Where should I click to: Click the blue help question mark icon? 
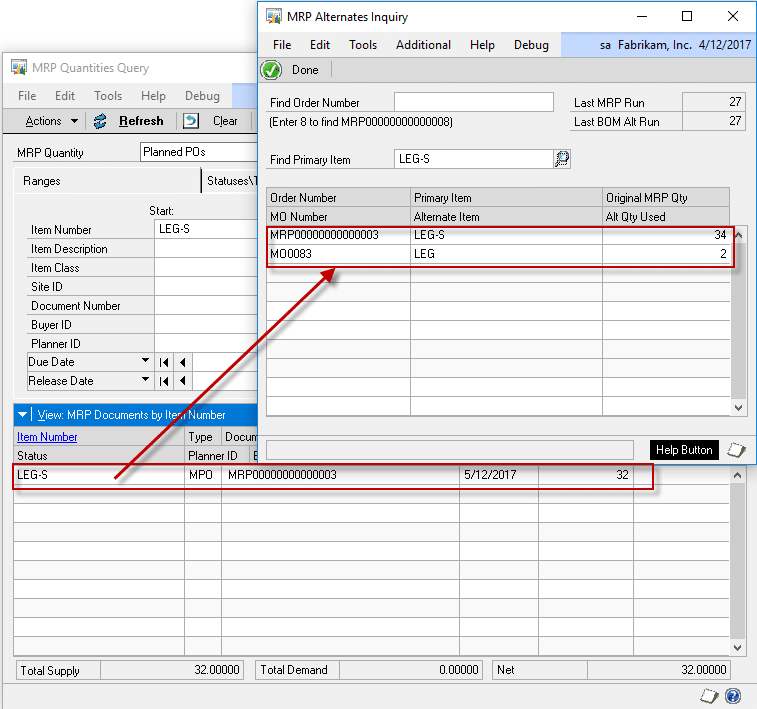point(733,696)
